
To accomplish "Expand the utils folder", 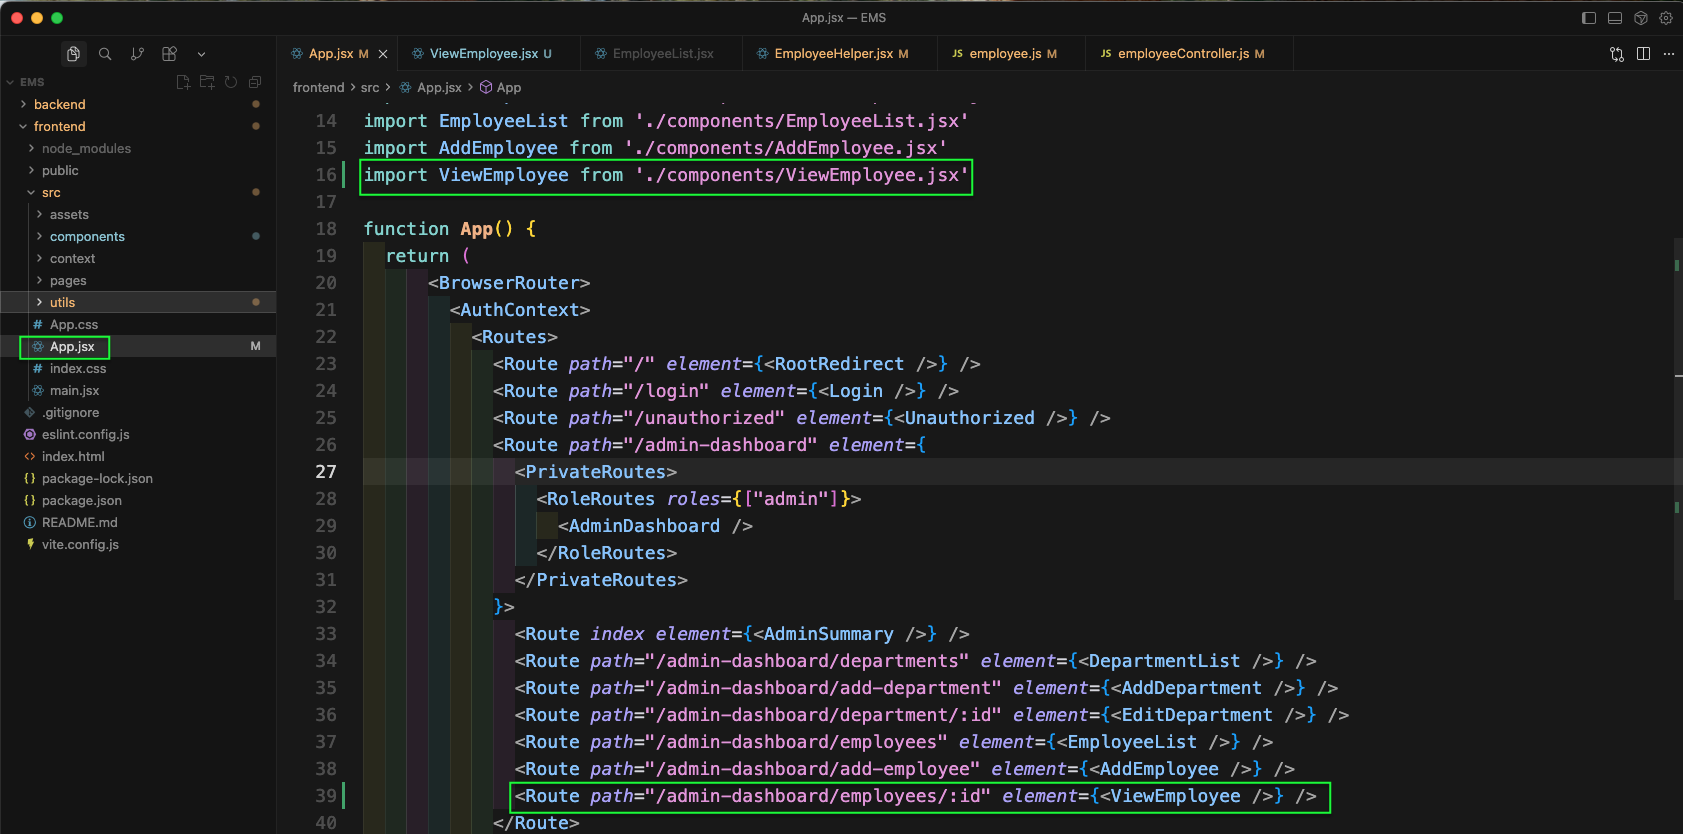I will pos(138,302).
